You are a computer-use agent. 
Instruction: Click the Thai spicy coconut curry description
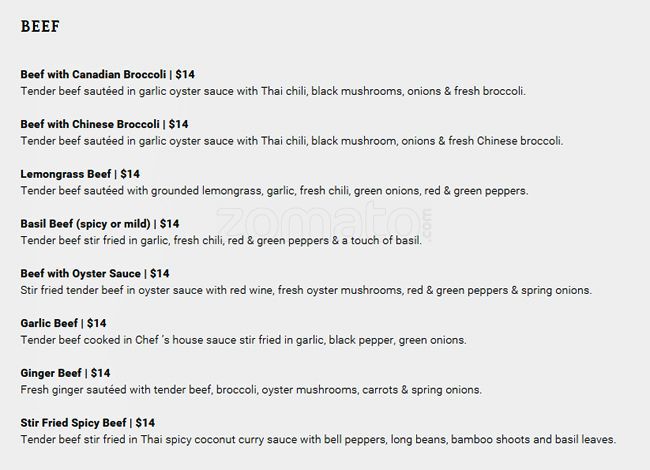pyautogui.click(x=318, y=439)
